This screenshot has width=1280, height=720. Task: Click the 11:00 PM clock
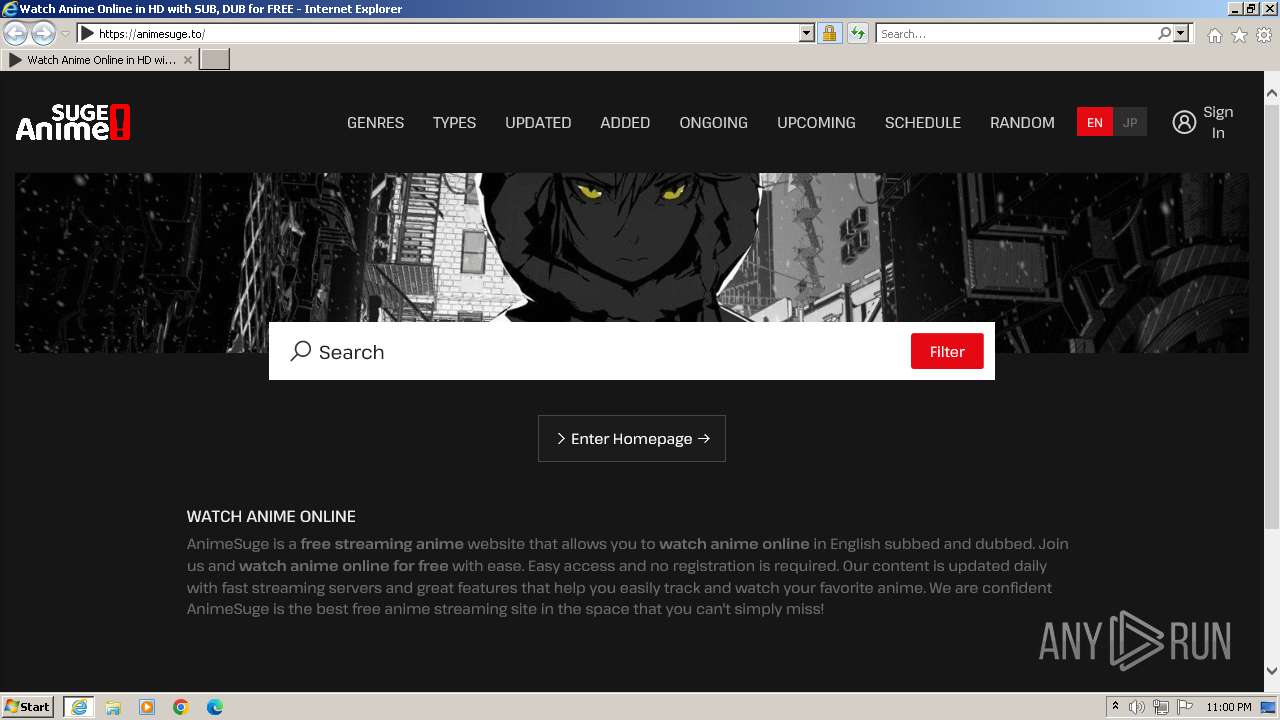[x=1229, y=707]
